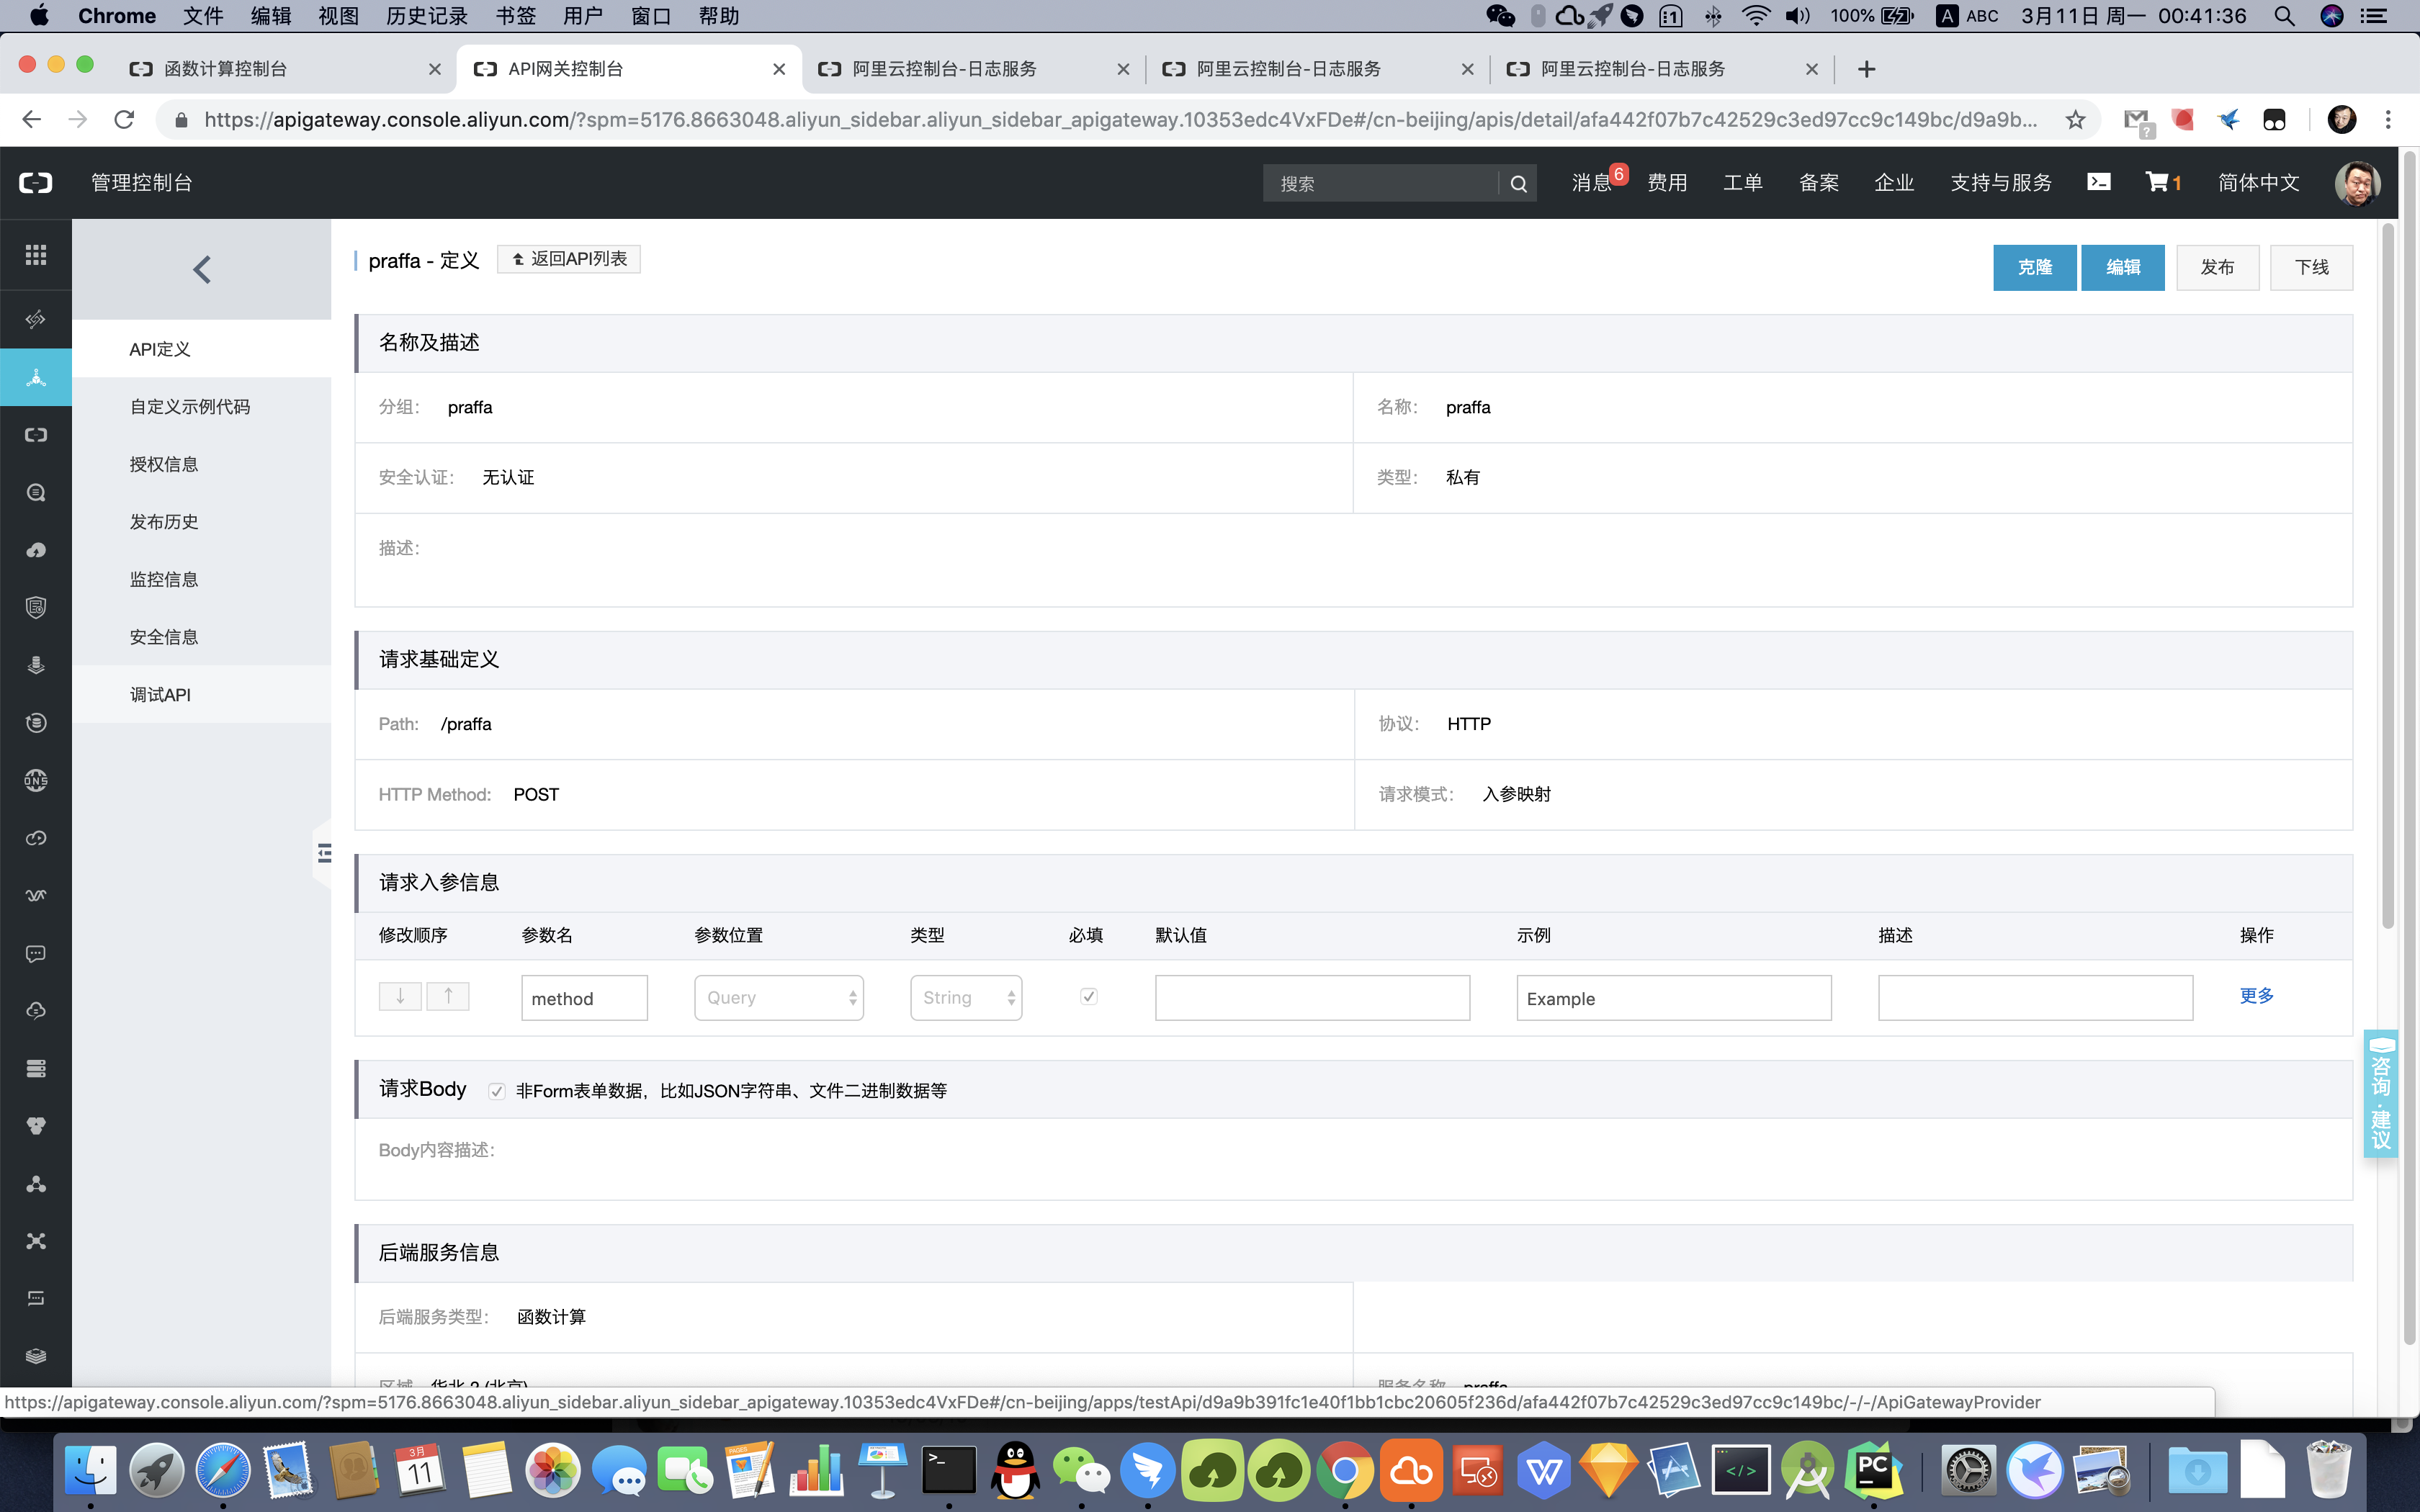Viewport: 2420px width, 1512px height.
Task: Open the 简体中文 language selector
Action: point(2258,183)
